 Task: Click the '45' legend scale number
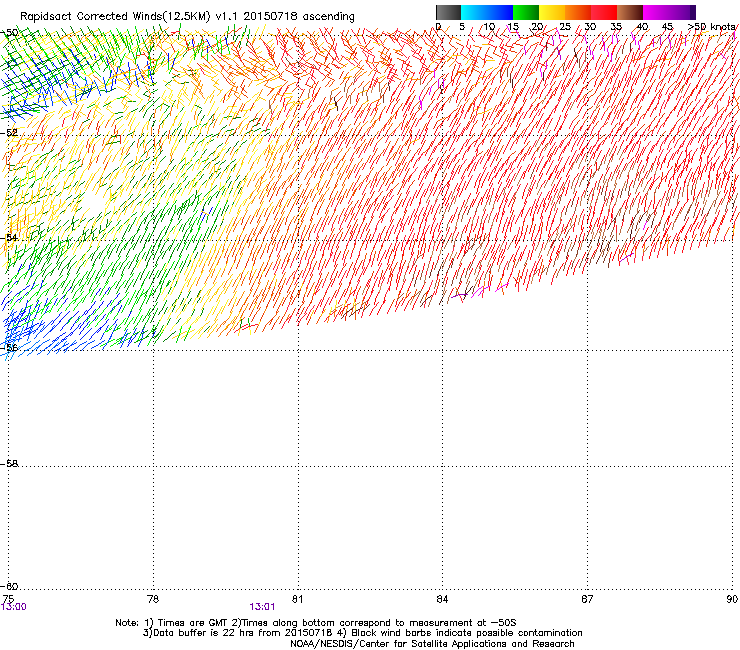667,27
